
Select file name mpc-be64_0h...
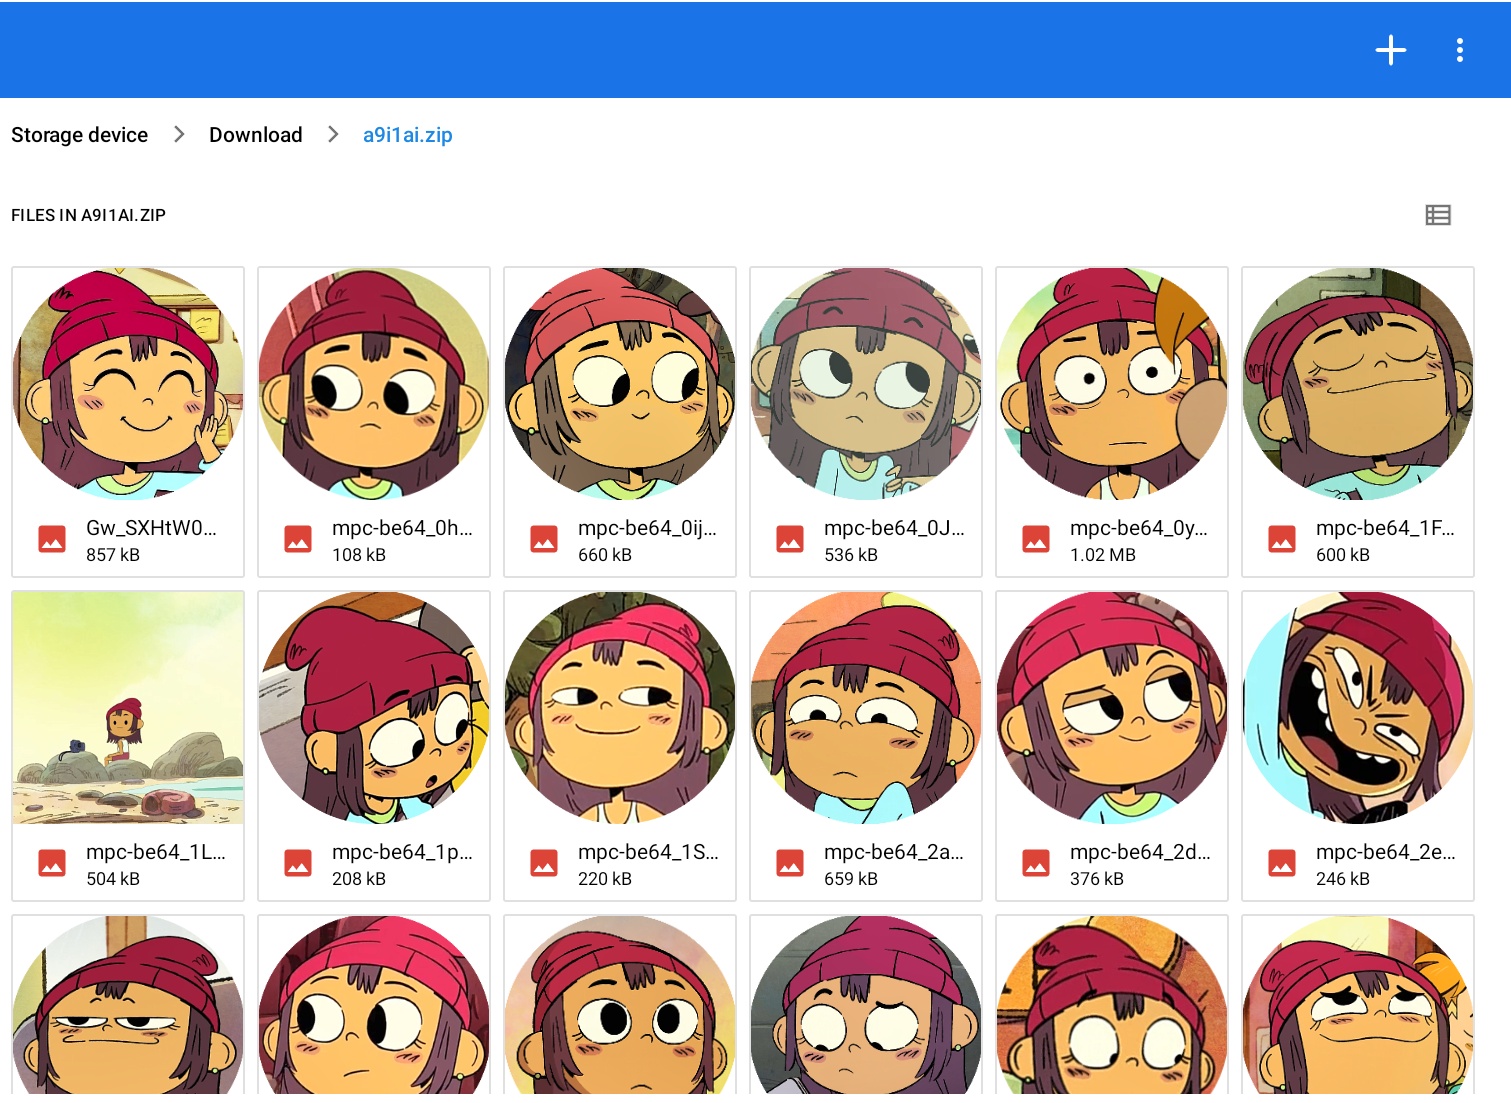pyautogui.click(x=402, y=528)
